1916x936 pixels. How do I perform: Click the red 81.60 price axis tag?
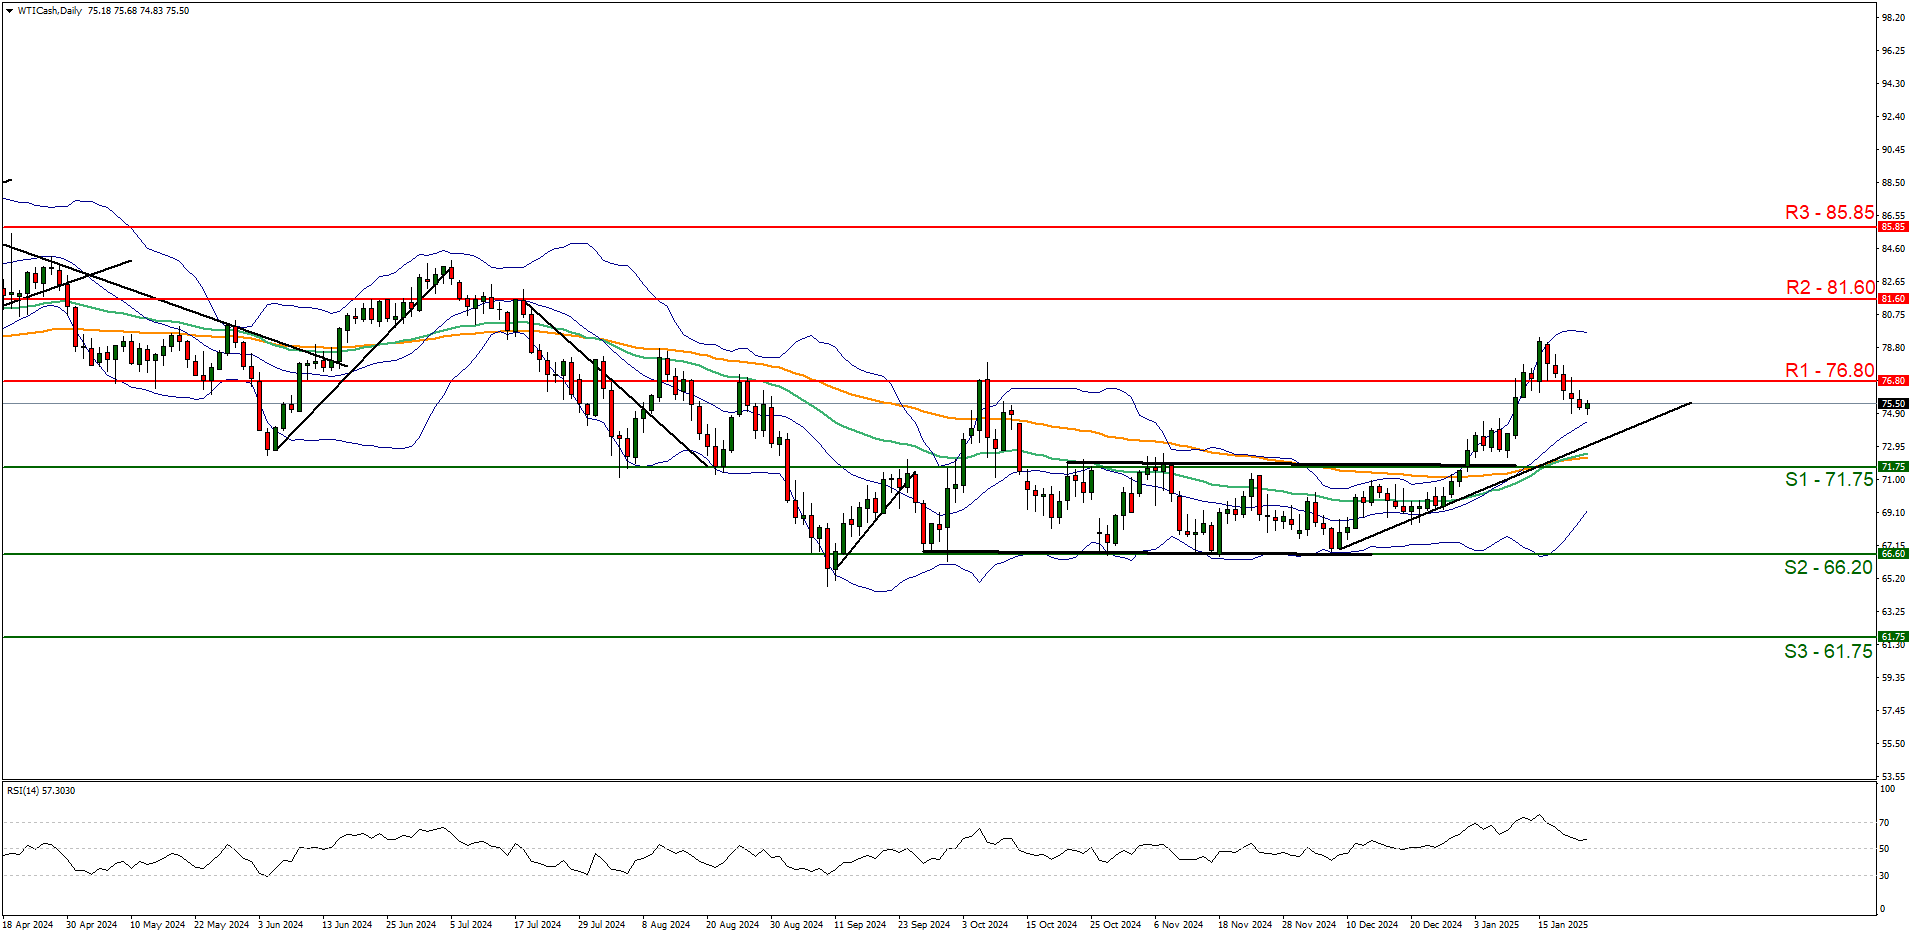(x=1893, y=299)
